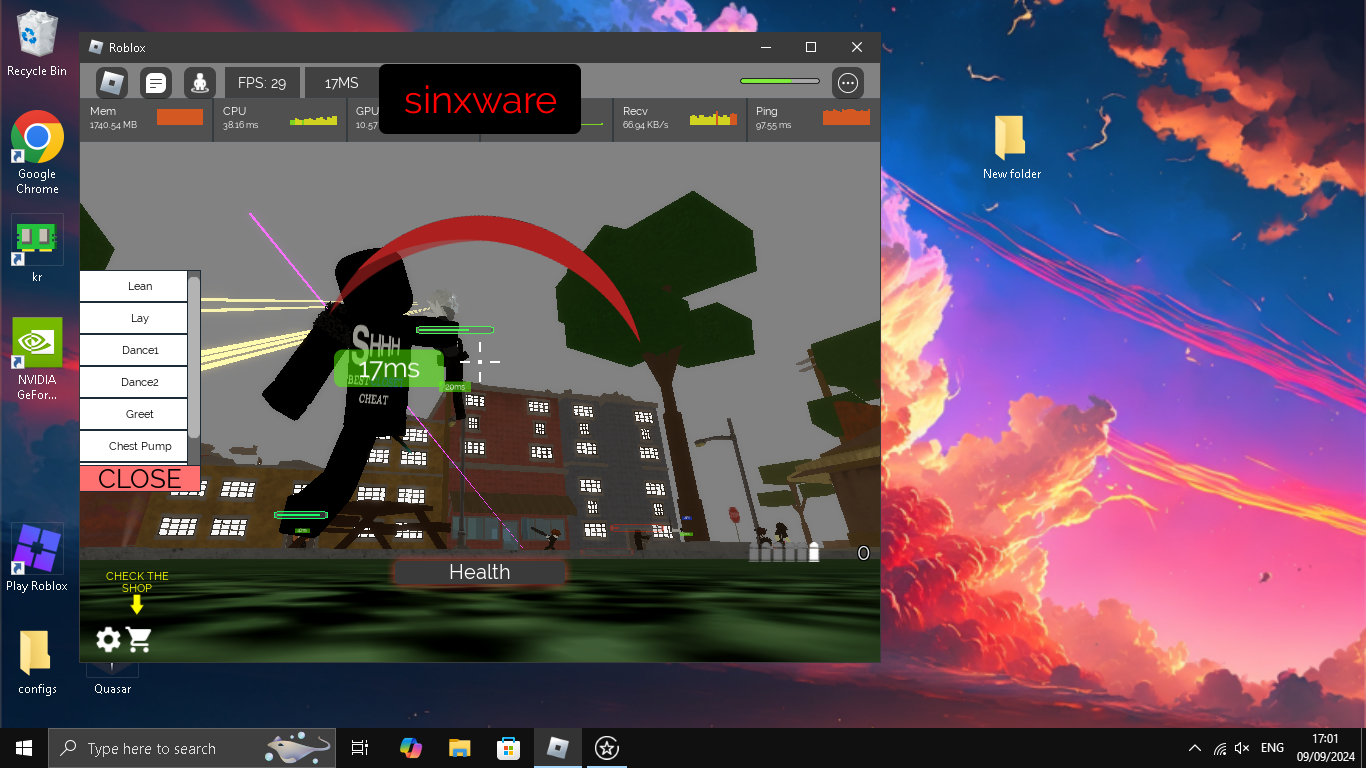Open the Recycle Bin desktop icon
The height and width of the screenshot is (768, 1366).
[x=37, y=44]
